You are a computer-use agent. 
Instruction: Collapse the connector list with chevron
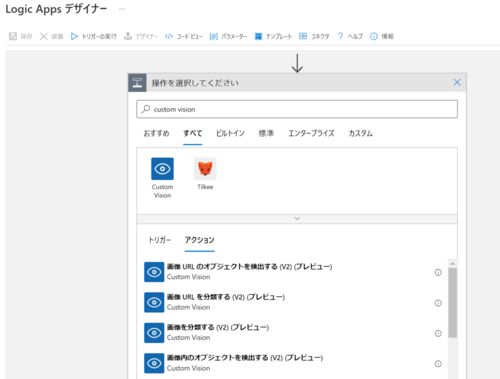(297, 219)
